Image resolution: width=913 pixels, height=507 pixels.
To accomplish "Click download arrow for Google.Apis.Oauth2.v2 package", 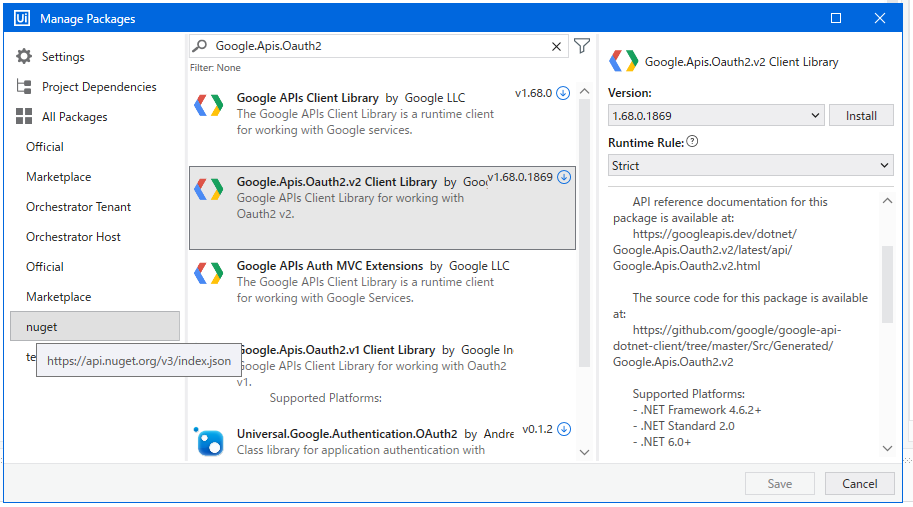I will pos(564,177).
